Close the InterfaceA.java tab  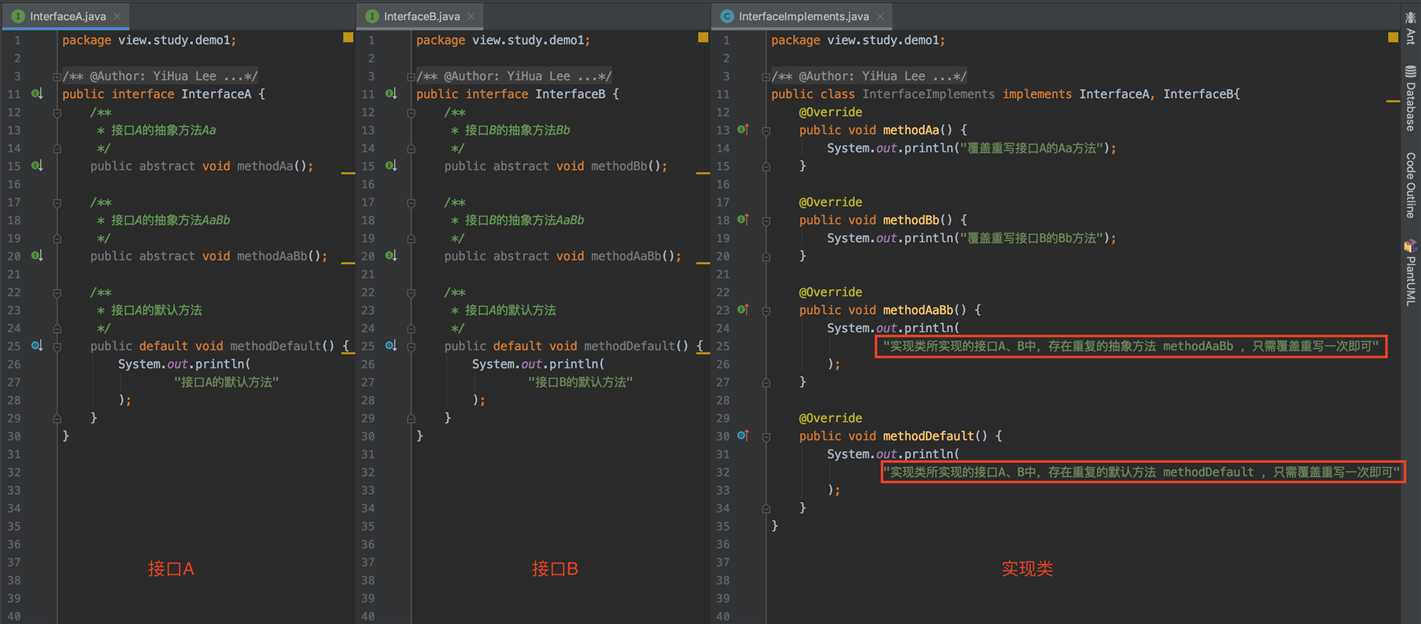click(117, 17)
